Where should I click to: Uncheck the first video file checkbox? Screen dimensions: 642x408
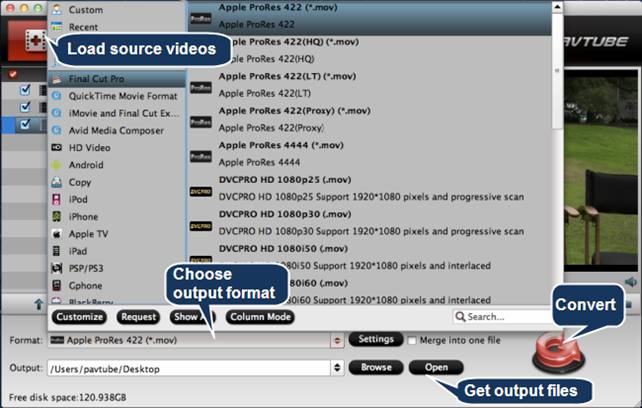tap(25, 89)
